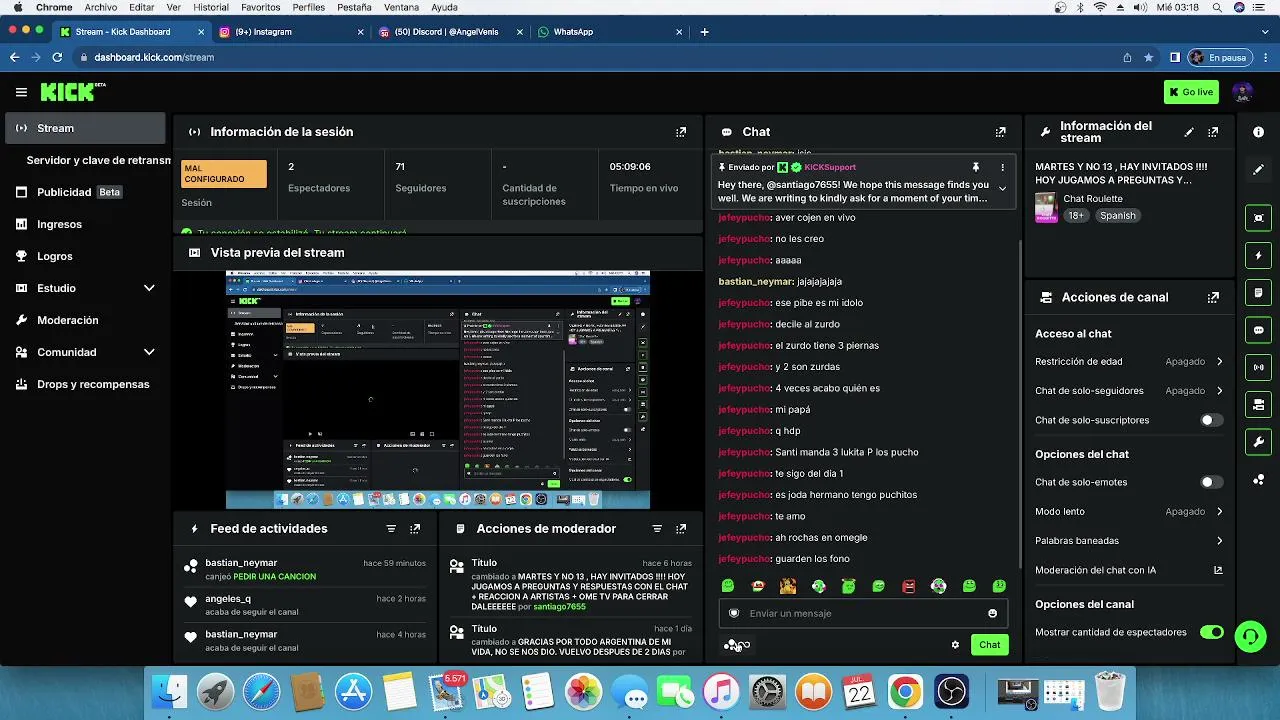Open Drops y recompensas in the sidebar
The image size is (1280, 720).
(x=85, y=384)
